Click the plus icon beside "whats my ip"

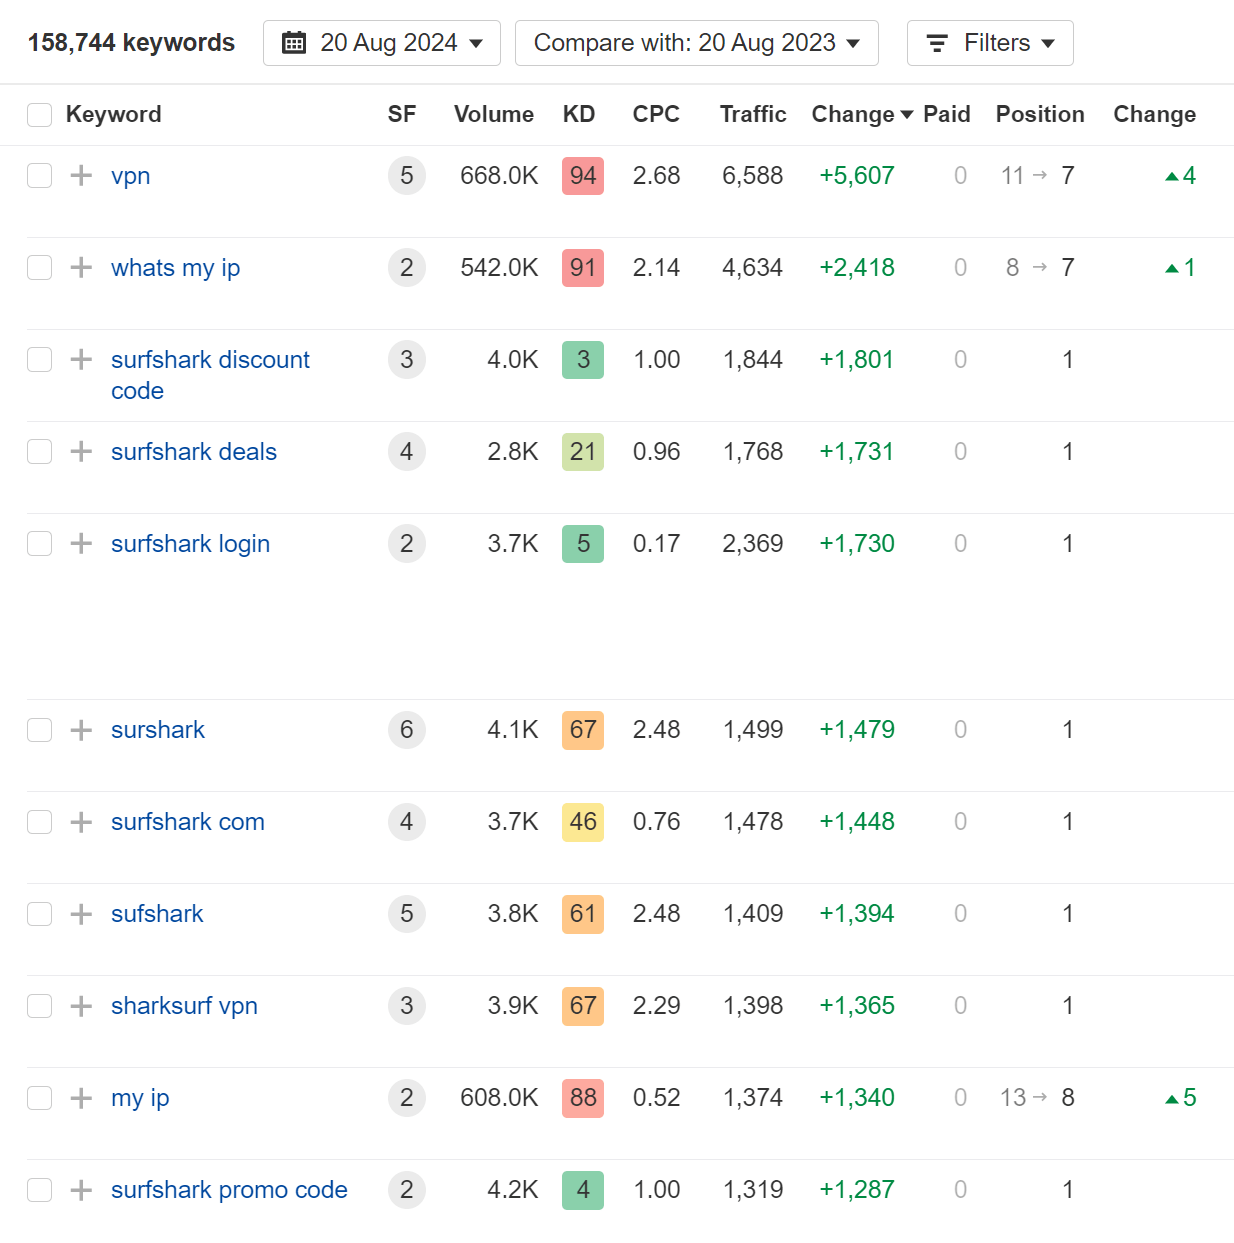80,267
